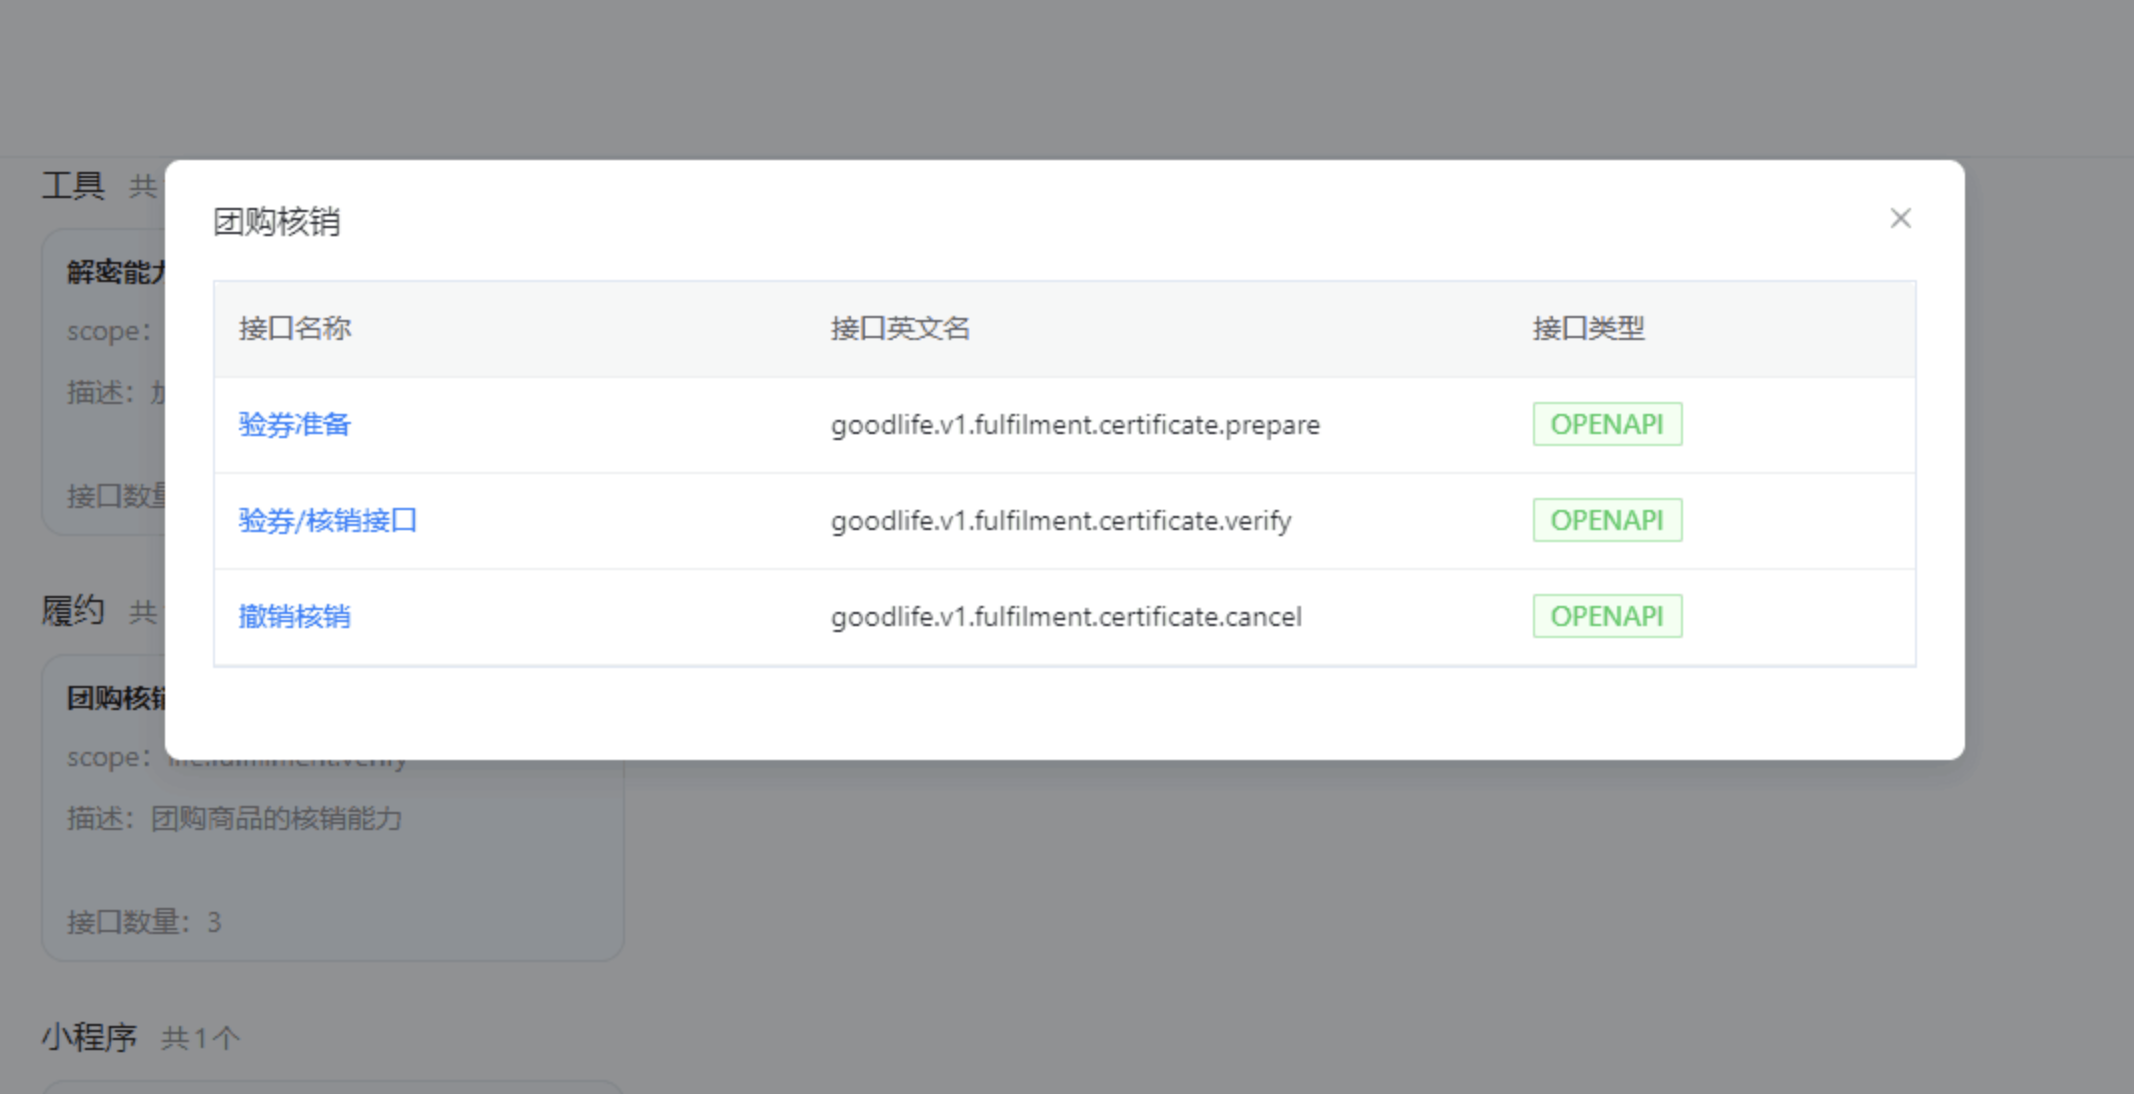The height and width of the screenshot is (1094, 2134).
Task: Click the OPENAPI tag for certificate.verify
Action: tap(1606, 521)
